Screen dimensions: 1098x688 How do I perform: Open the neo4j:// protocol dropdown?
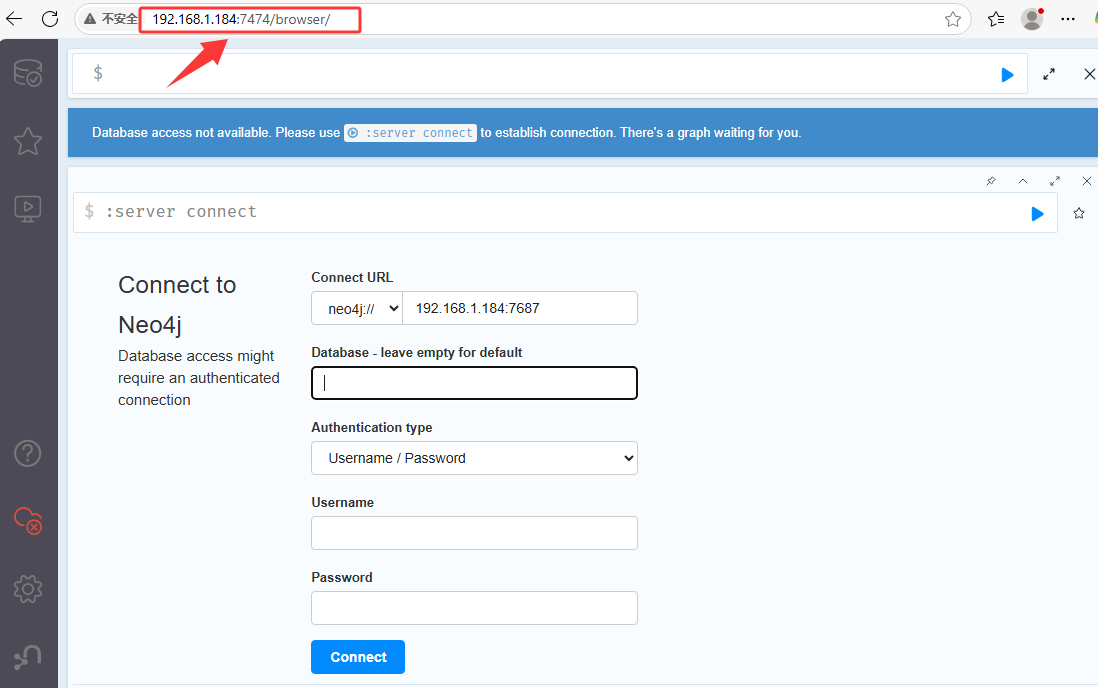(357, 308)
